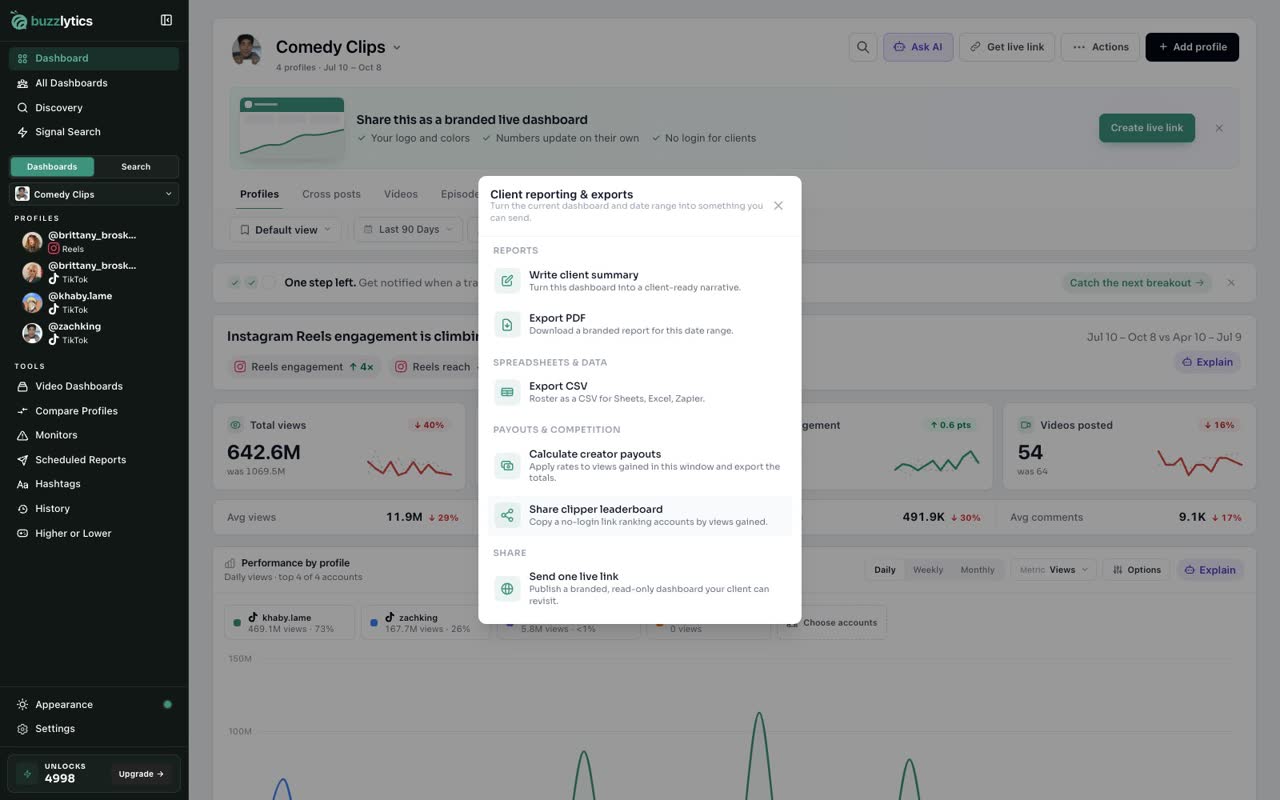1280x800 pixels.
Task: Click the Write client summary pencil icon
Action: pyautogui.click(x=507, y=281)
